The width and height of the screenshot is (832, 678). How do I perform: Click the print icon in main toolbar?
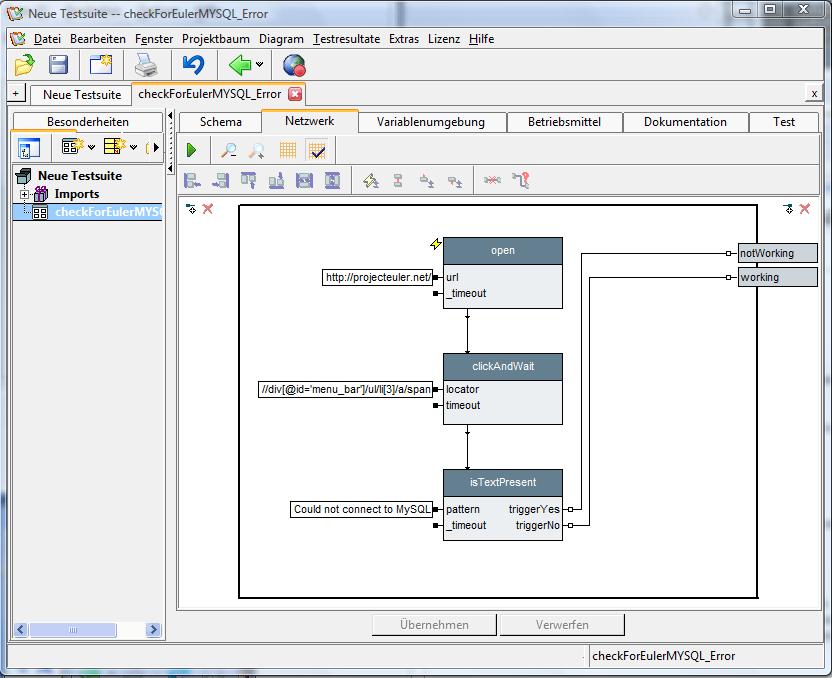click(x=146, y=65)
